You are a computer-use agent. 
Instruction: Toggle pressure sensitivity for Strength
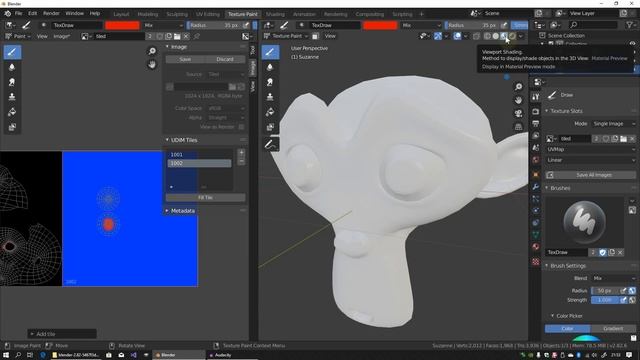click(623, 300)
